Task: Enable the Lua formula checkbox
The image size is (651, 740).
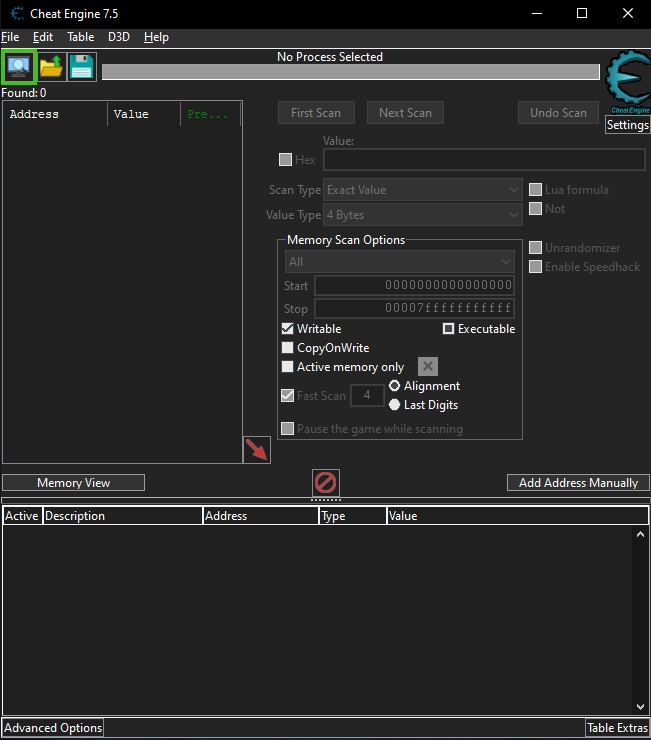Action: click(x=535, y=190)
